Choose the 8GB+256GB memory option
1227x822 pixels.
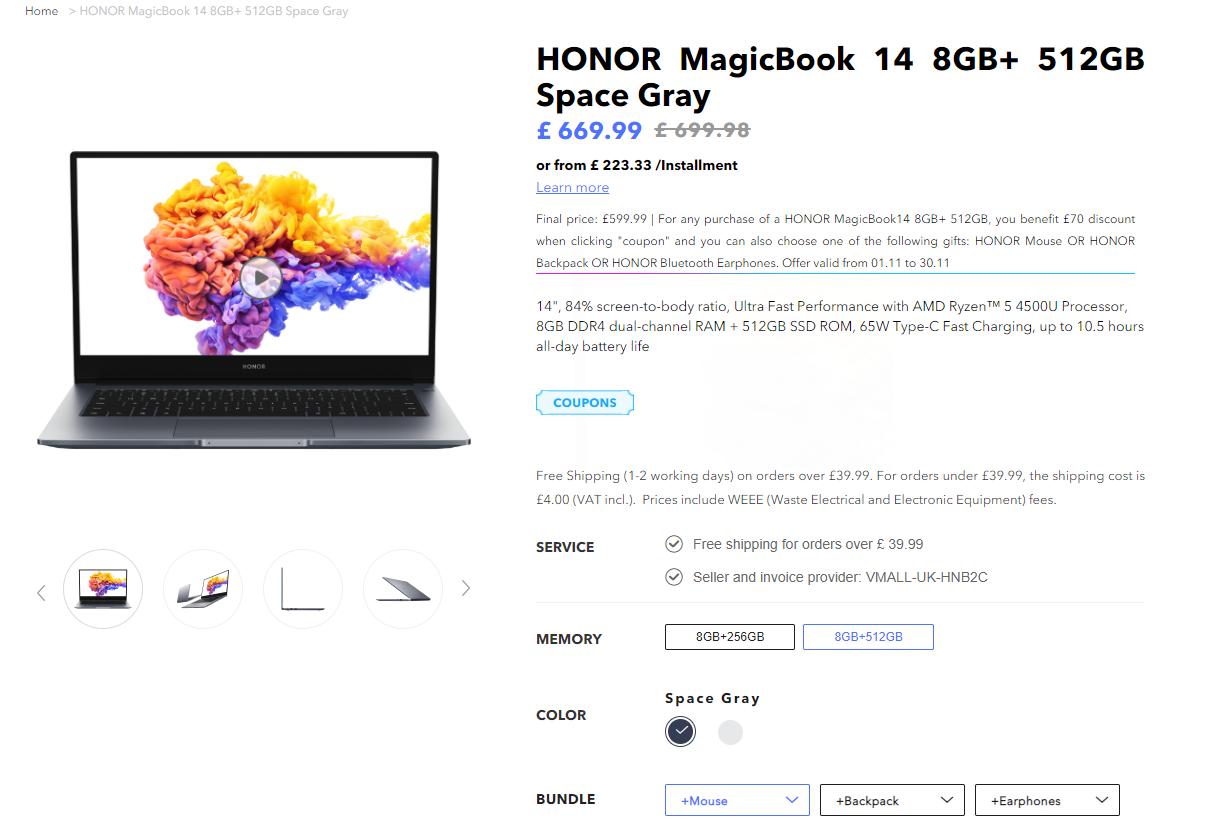tap(730, 637)
